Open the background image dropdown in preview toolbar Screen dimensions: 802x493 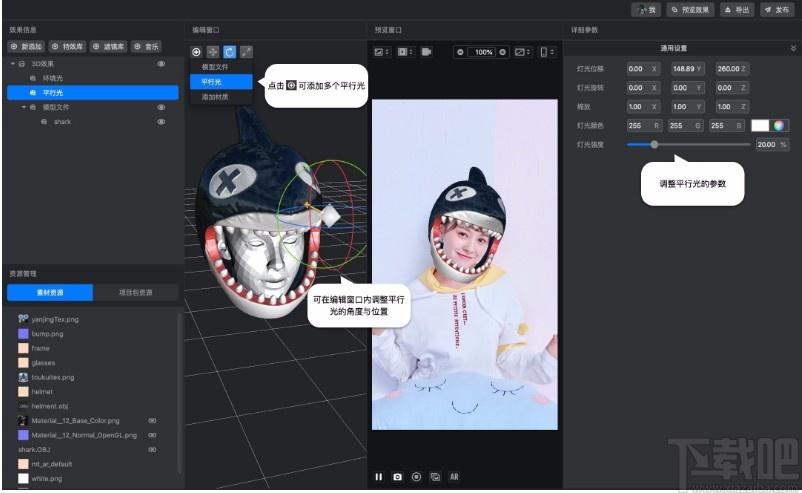point(382,52)
